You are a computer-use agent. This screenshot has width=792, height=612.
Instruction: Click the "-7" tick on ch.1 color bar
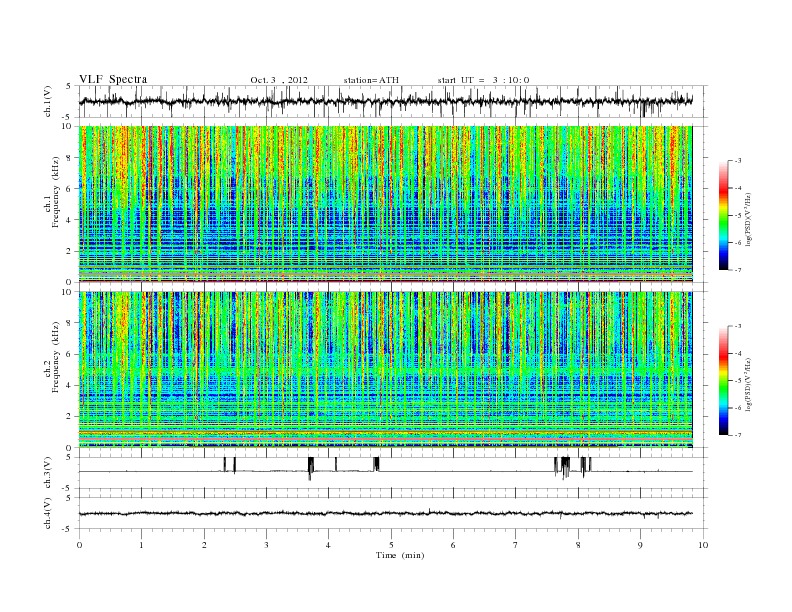pyautogui.click(x=737, y=270)
